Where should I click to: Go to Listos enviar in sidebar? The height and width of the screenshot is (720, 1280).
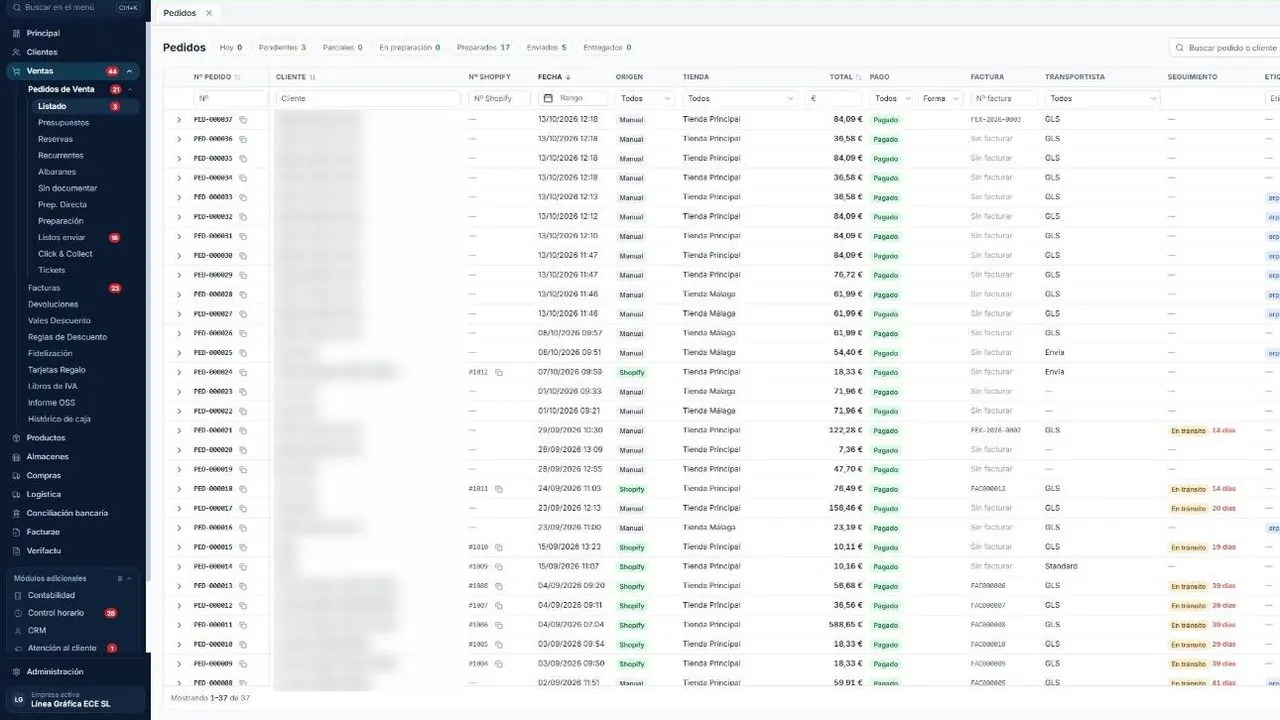pos(62,237)
